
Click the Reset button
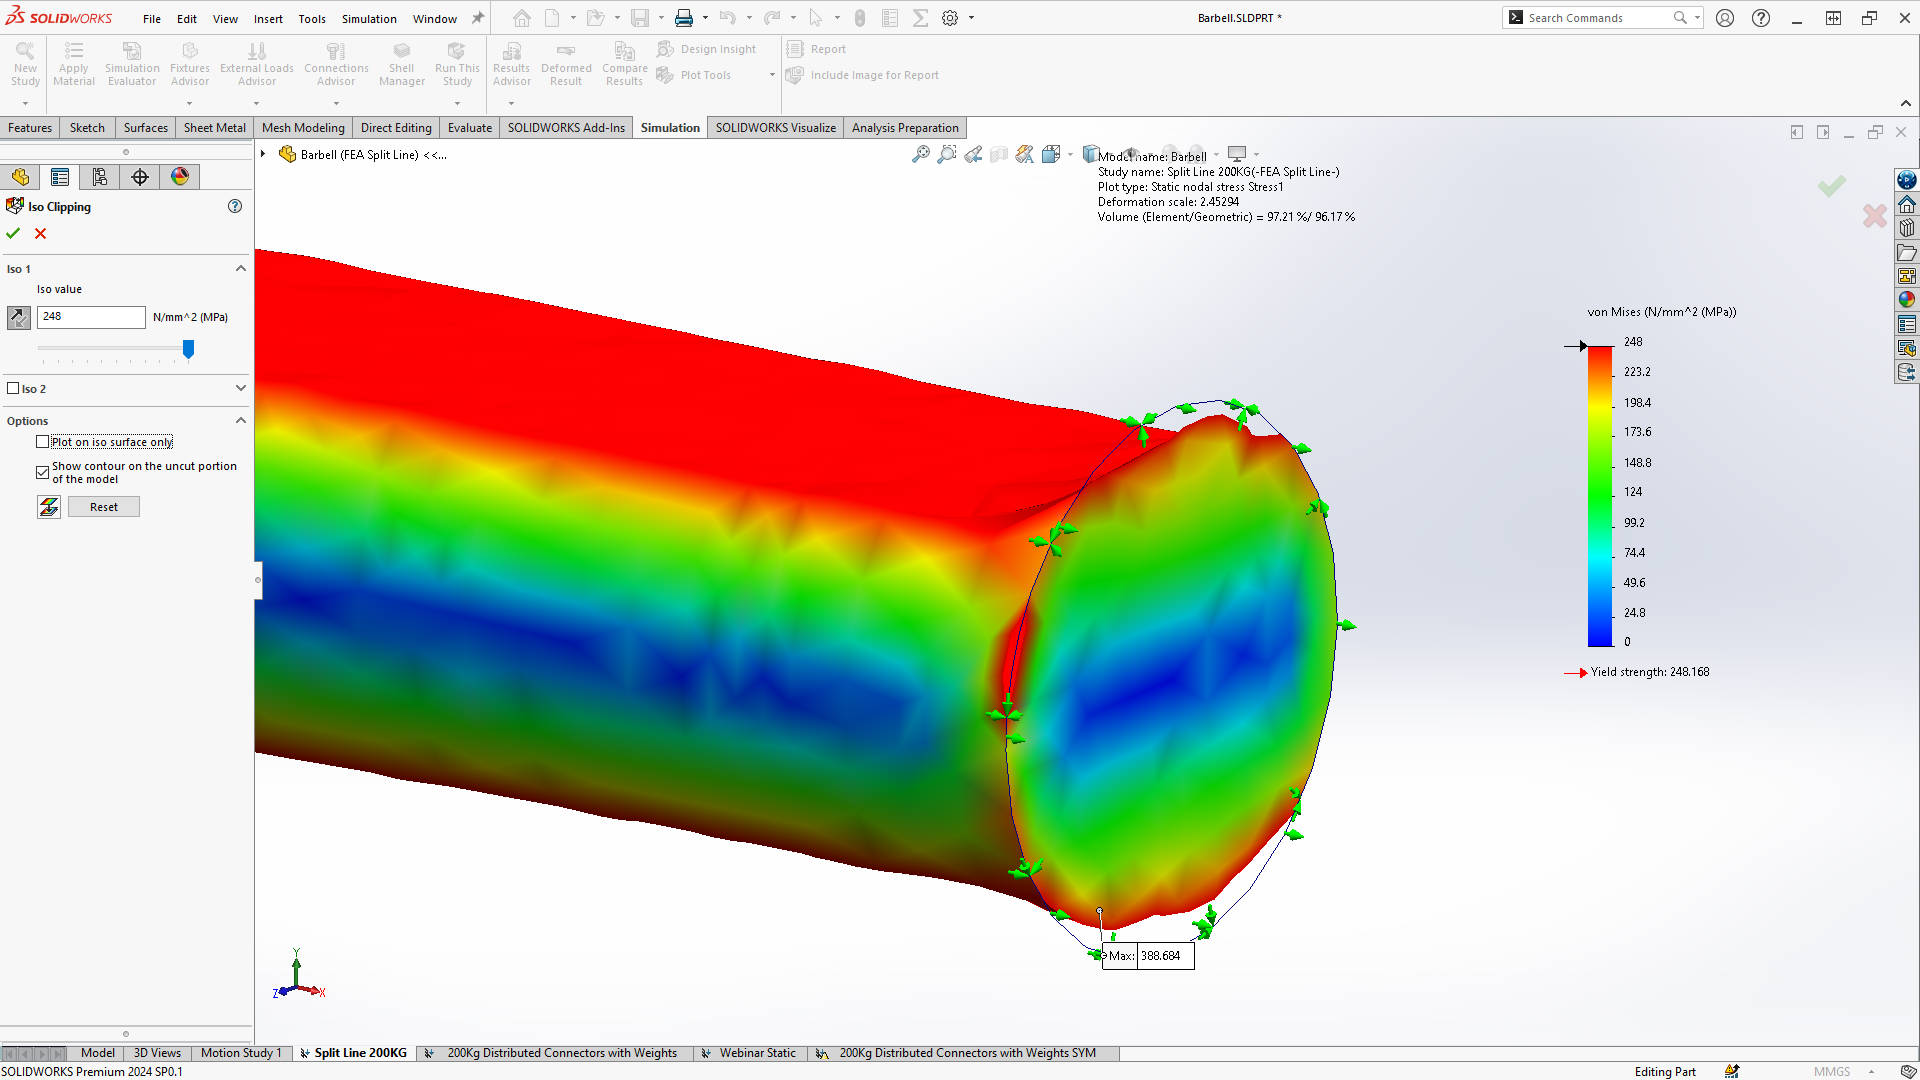(x=103, y=507)
